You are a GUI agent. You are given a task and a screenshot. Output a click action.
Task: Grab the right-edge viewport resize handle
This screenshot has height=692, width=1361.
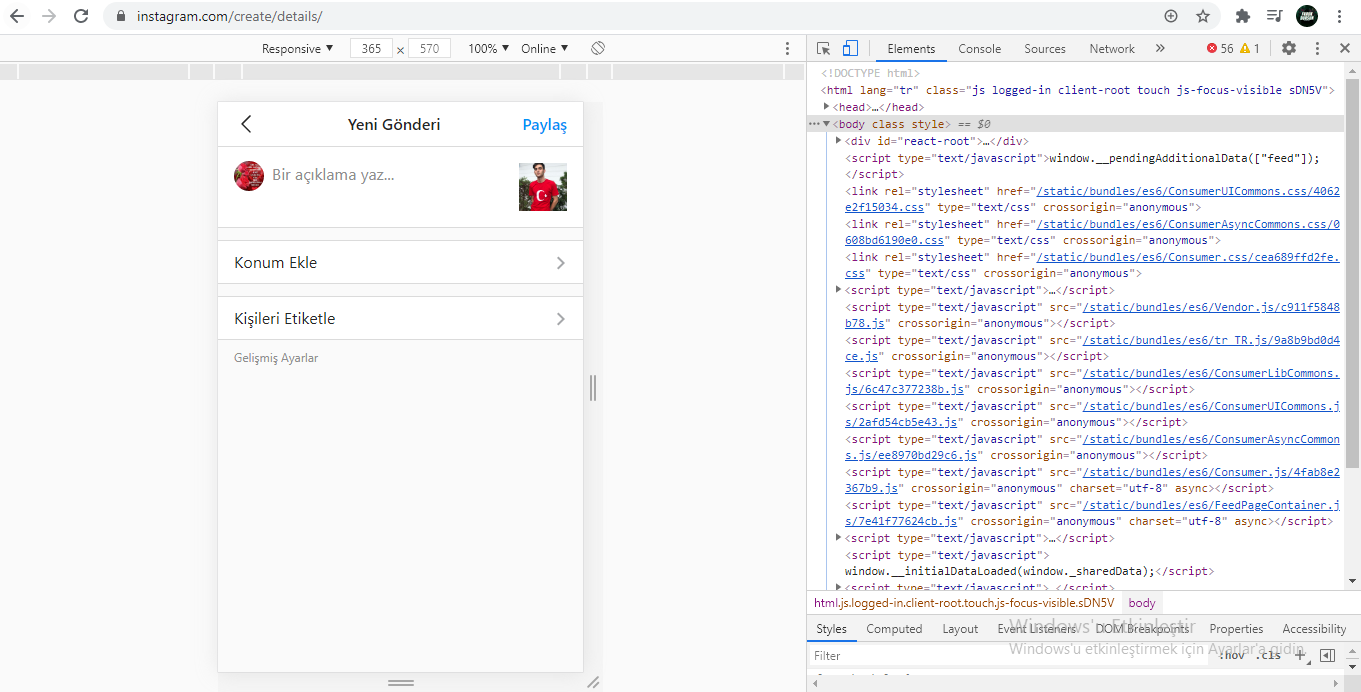[x=593, y=388]
